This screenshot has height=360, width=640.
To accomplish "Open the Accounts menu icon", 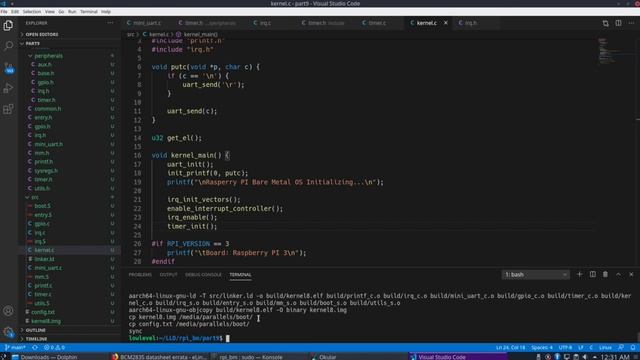I will (x=8, y=311).
